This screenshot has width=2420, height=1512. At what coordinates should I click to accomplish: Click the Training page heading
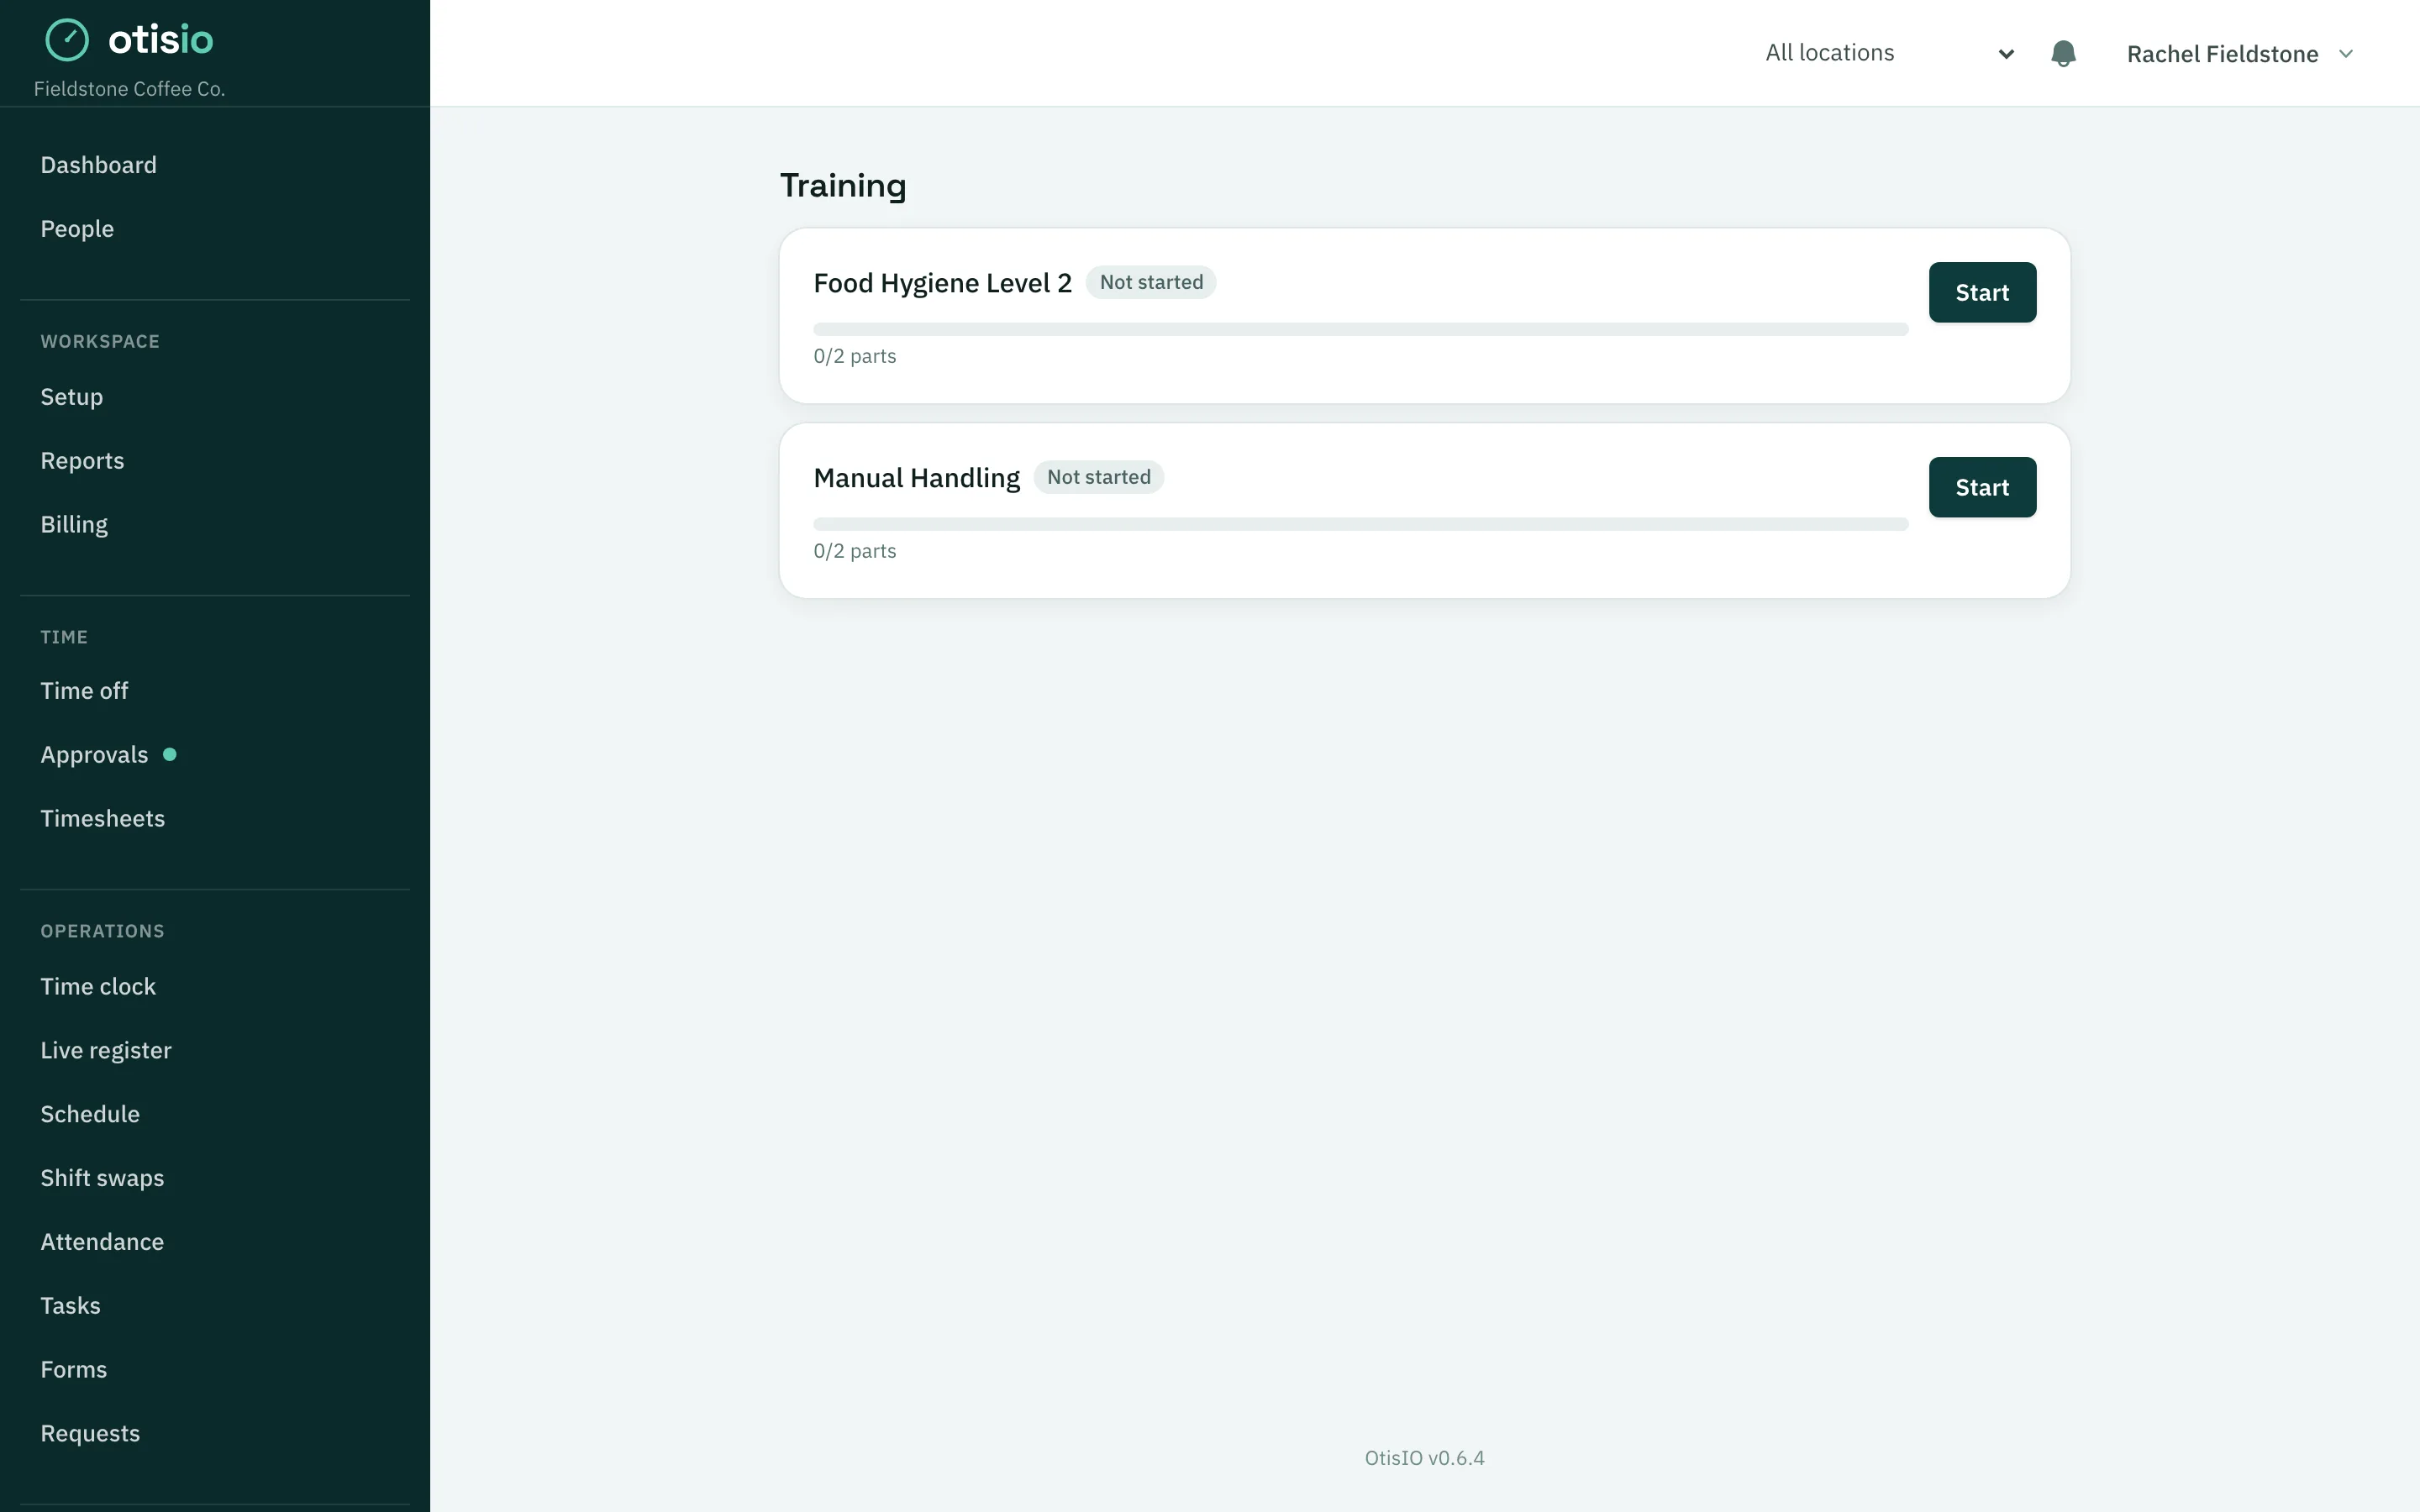tap(843, 186)
